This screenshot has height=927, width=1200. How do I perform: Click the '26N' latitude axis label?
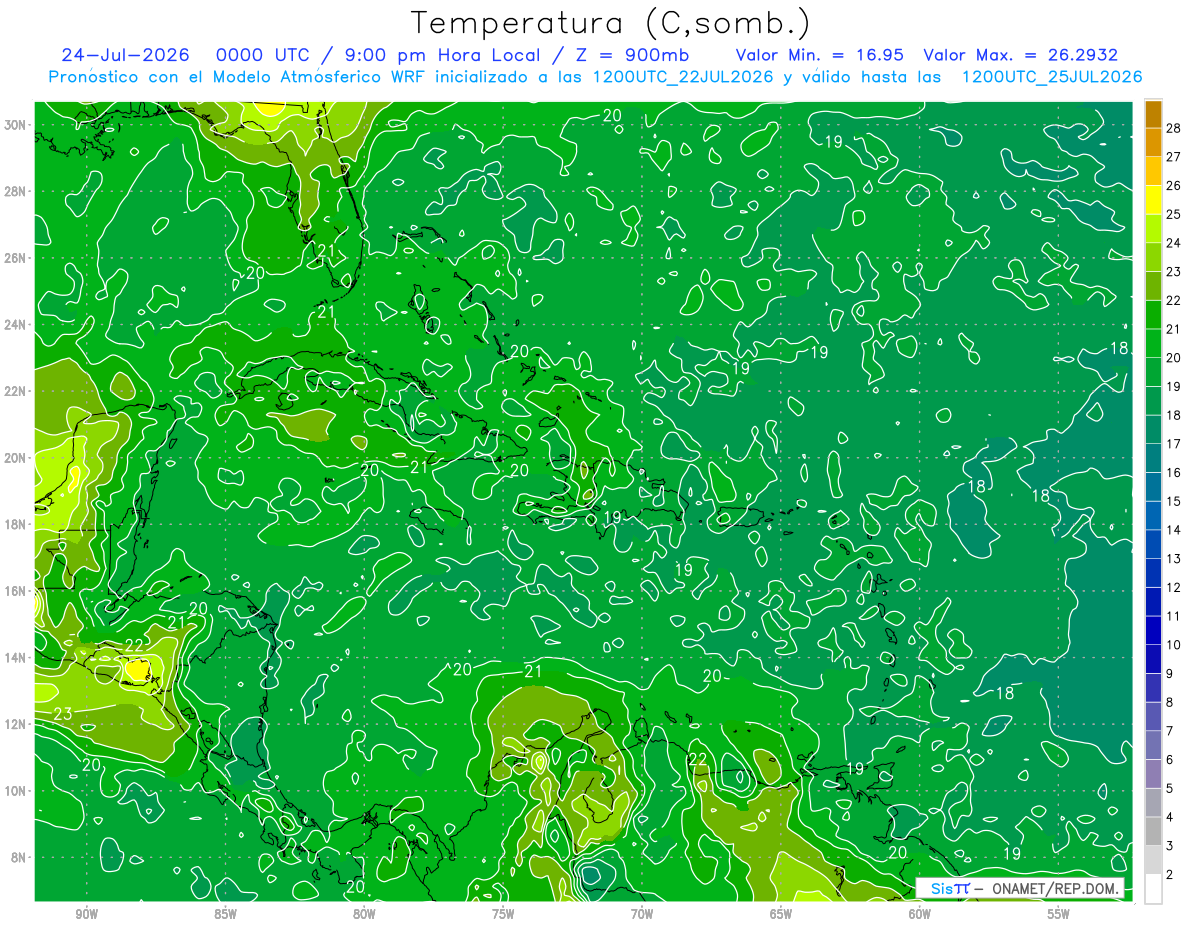point(17,258)
